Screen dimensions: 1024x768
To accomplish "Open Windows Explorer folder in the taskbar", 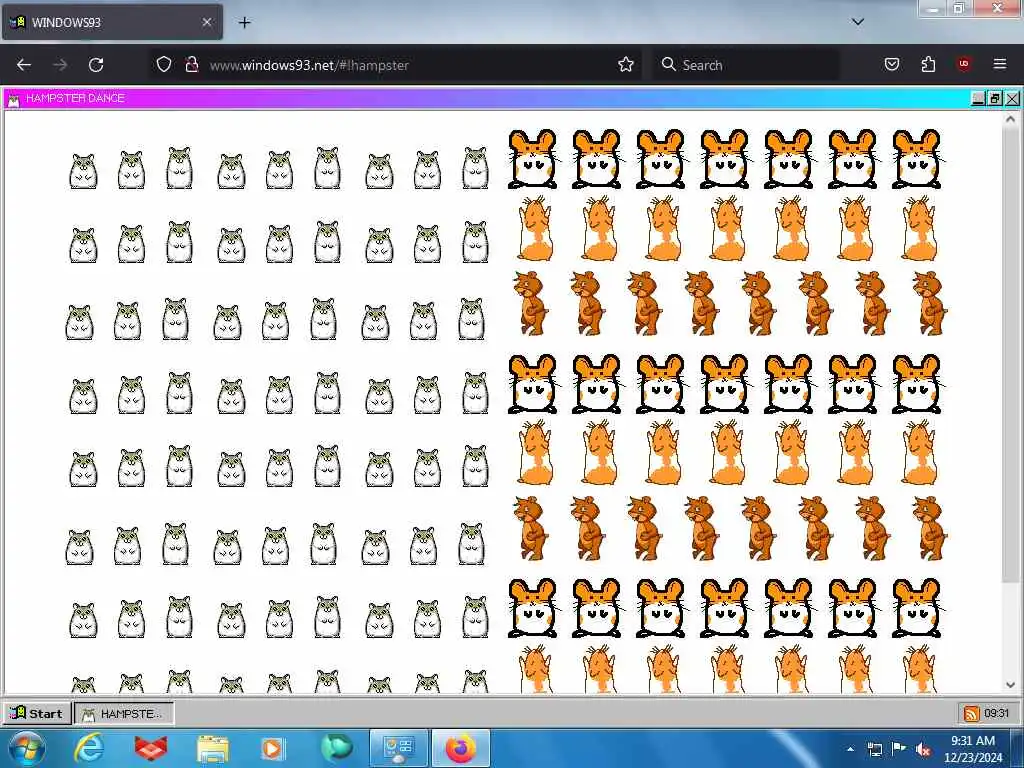I will [213, 749].
